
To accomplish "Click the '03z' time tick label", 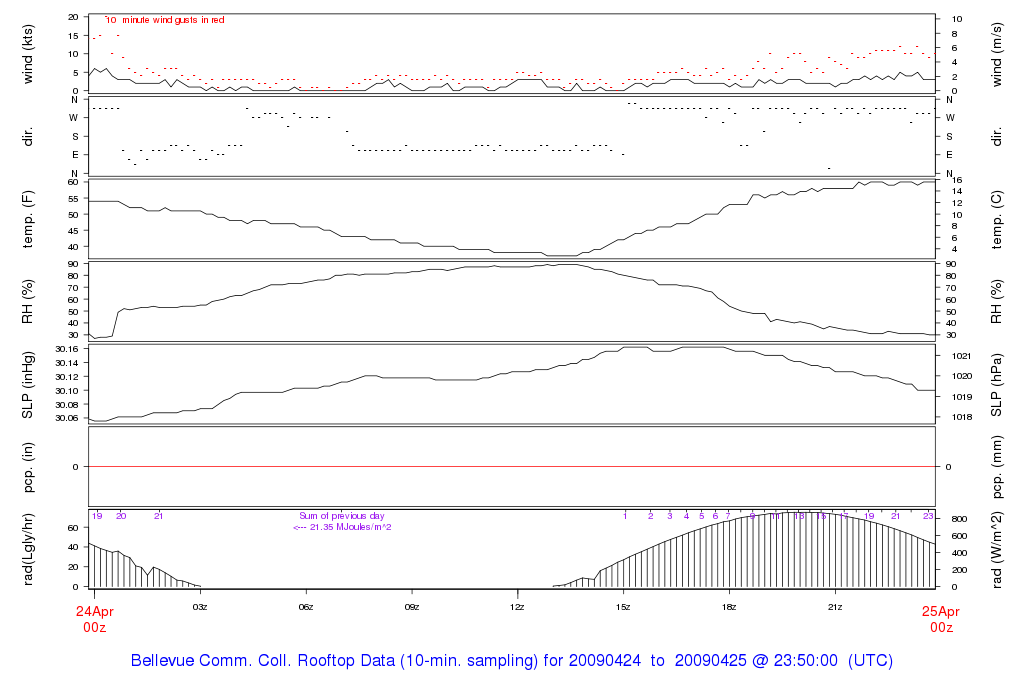I will point(200,607).
